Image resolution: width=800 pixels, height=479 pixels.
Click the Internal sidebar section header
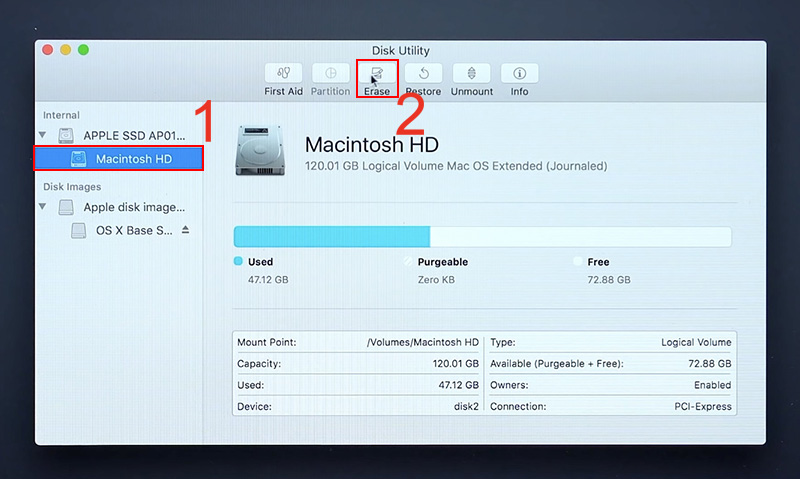[61, 115]
